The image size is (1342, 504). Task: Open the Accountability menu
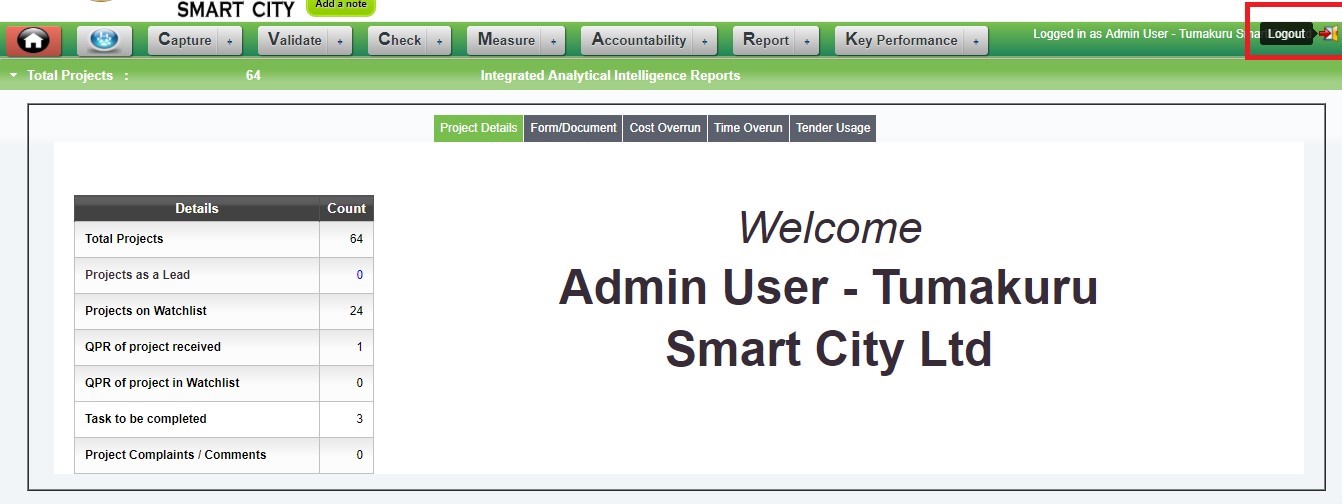[x=639, y=40]
